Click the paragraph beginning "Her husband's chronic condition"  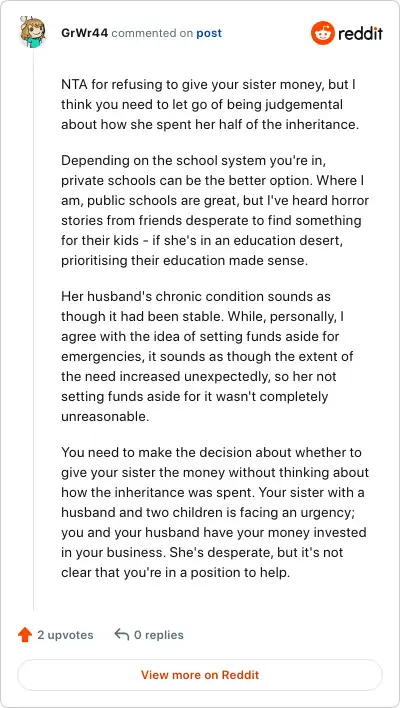(x=207, y=356)
